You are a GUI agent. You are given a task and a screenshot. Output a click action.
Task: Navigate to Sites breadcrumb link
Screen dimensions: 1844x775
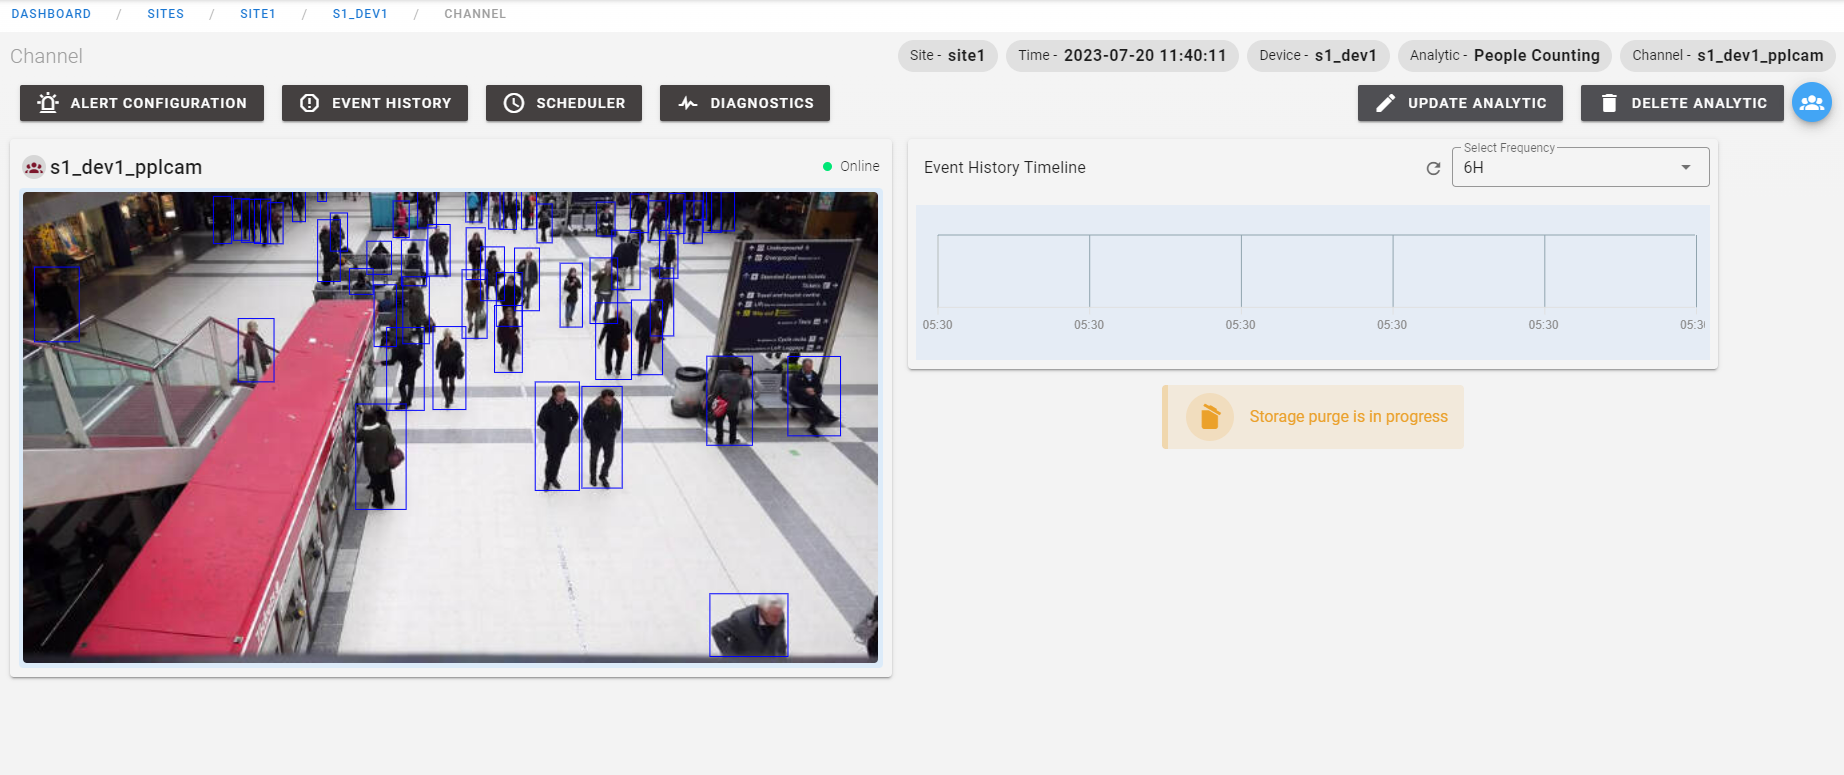[165, 14]
